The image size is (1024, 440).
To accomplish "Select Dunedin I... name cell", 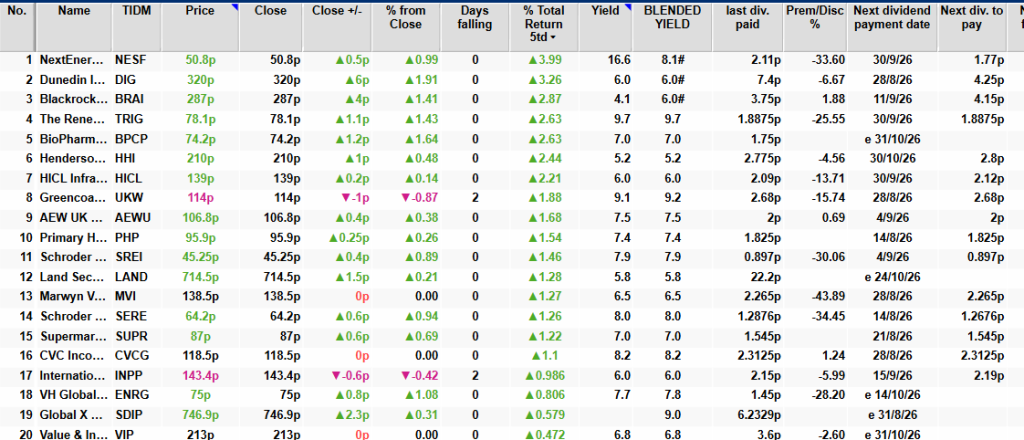I will click(72, 80).
